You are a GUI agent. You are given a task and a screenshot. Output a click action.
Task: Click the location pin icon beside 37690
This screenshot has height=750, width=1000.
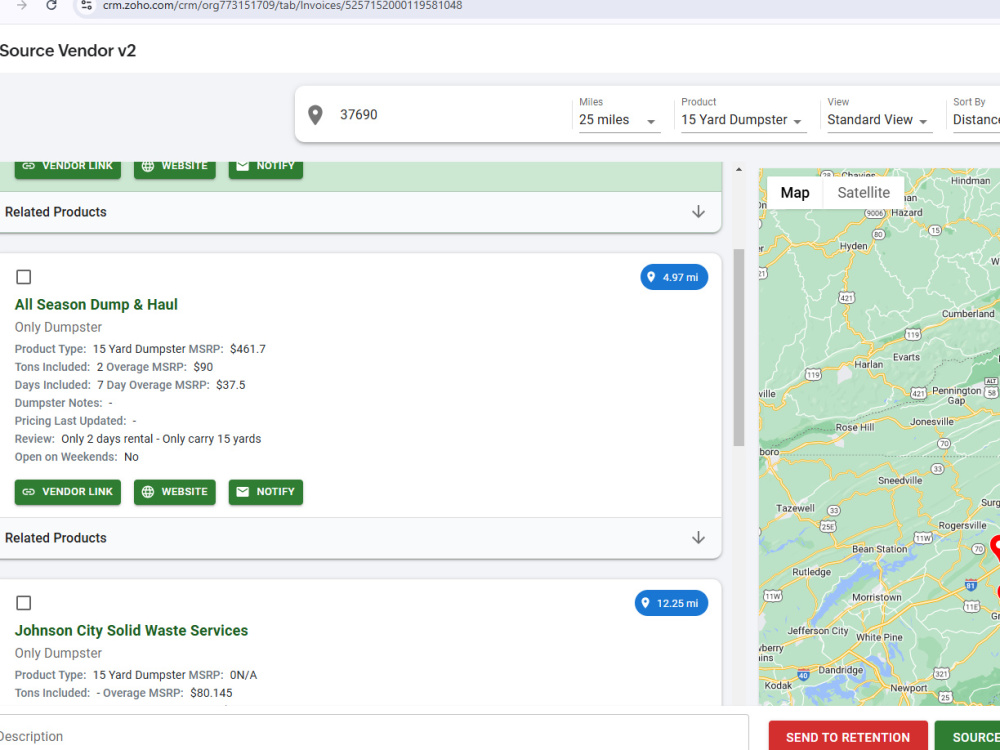tap(315, 115)
